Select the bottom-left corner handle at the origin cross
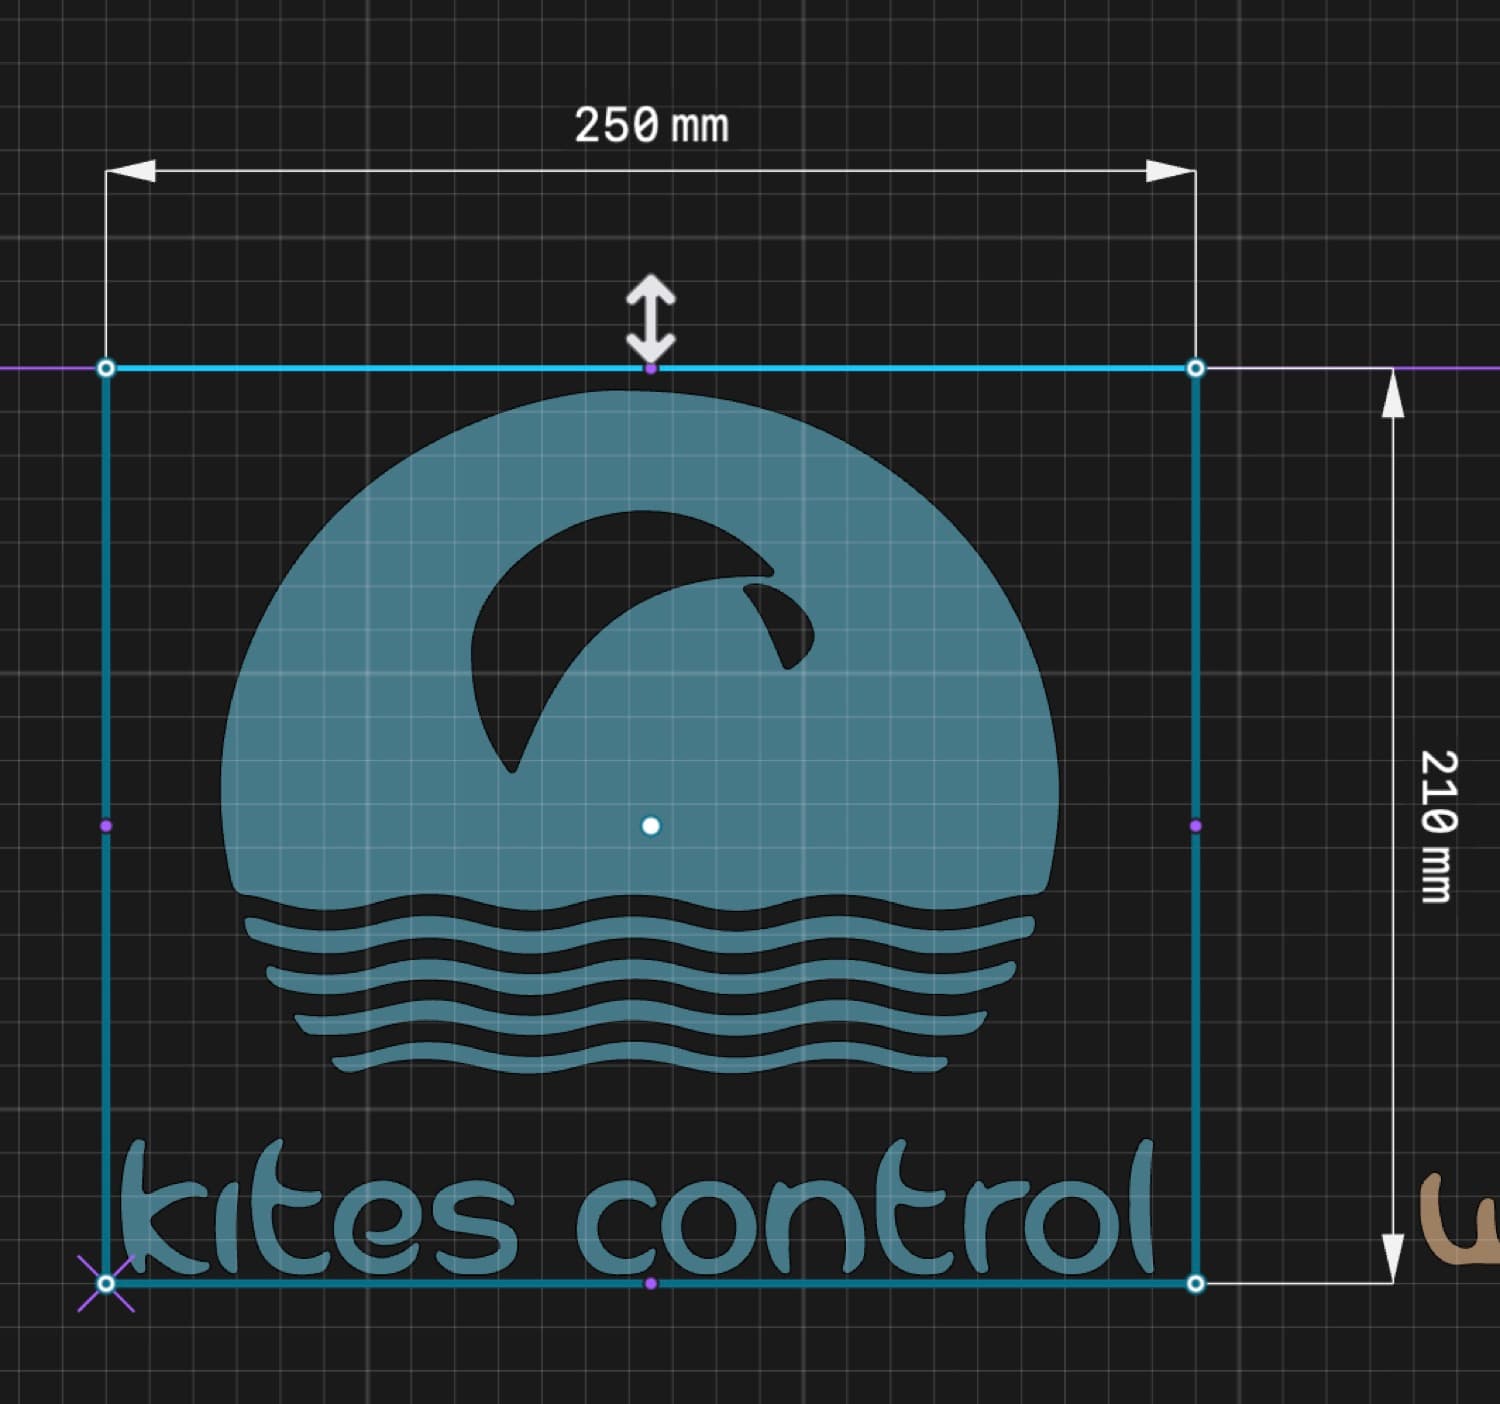 click(x=106, y=1283)
